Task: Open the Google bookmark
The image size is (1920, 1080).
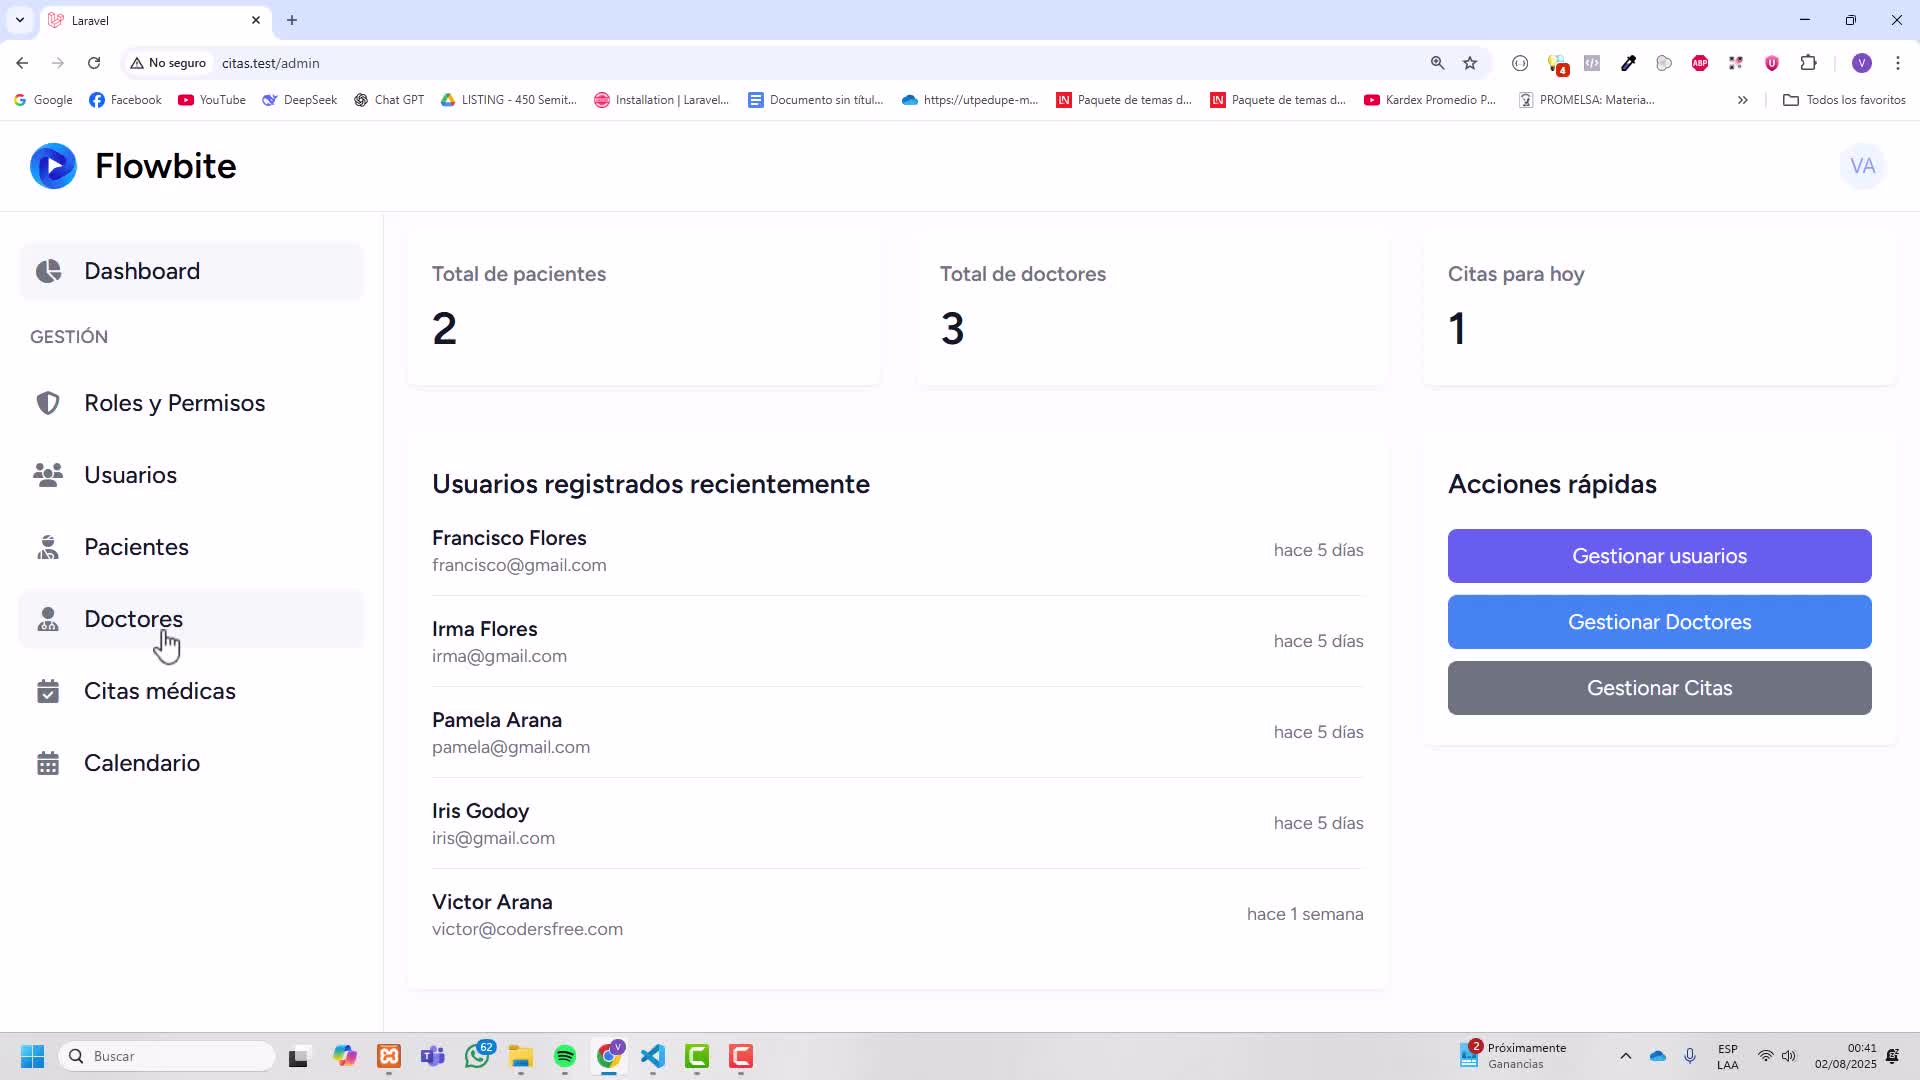Action: (43, 100)
